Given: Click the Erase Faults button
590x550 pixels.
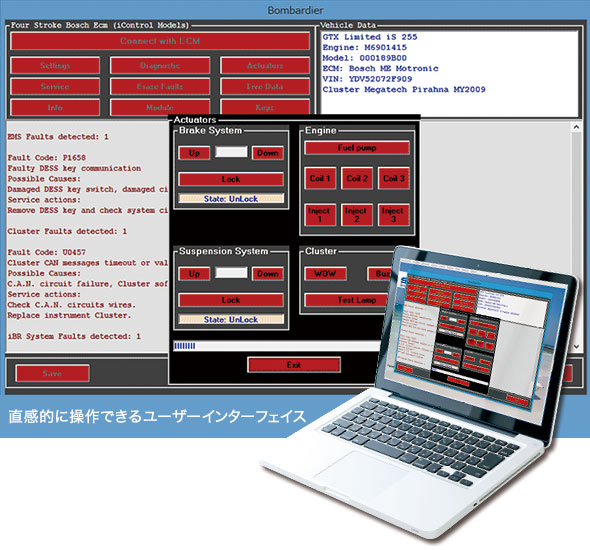Looking at the screenshot, I should pyautogui.click(x=160, y=87).
